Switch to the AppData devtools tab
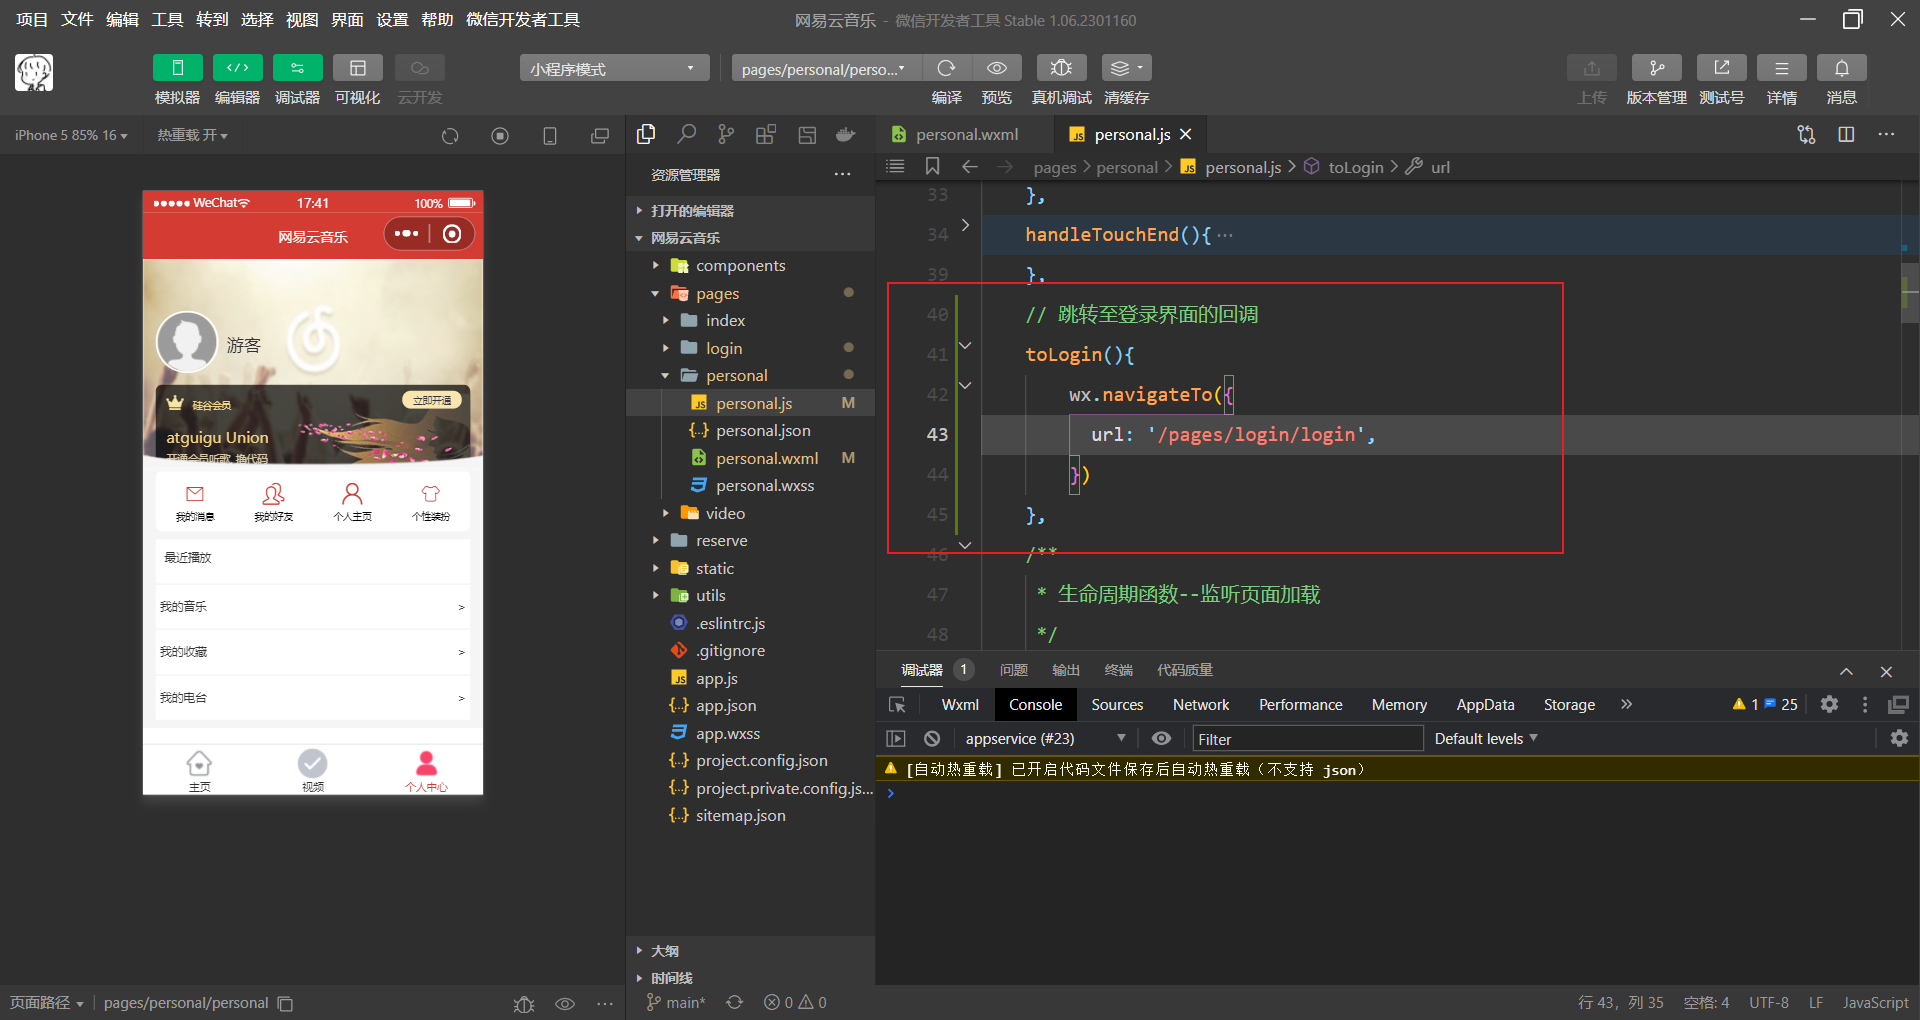Screen dimensions: 1920x1020 1485,705
